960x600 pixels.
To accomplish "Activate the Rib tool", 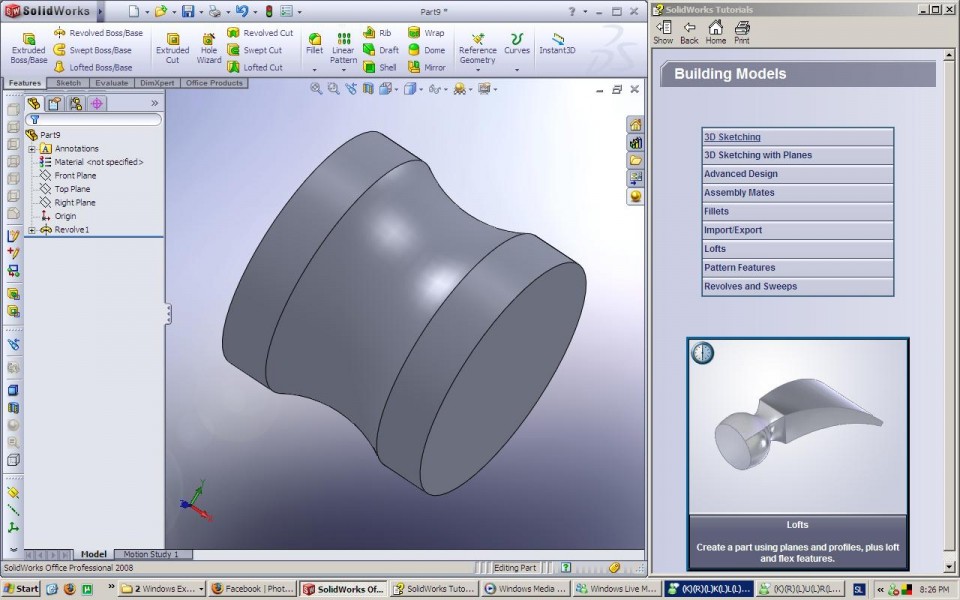I will point(377,33).
